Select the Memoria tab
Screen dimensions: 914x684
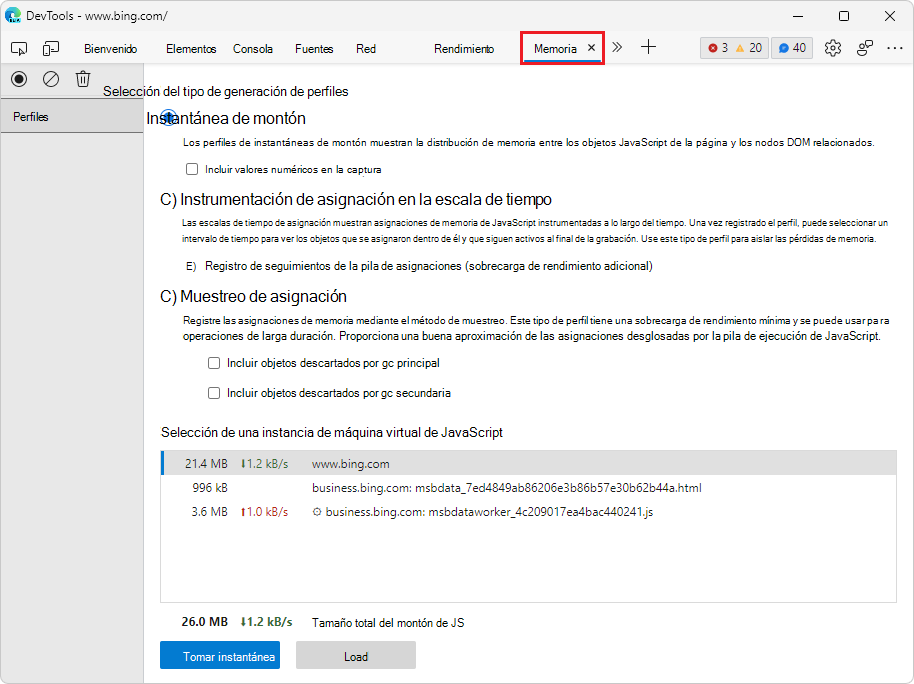click(x=555, y=49)
